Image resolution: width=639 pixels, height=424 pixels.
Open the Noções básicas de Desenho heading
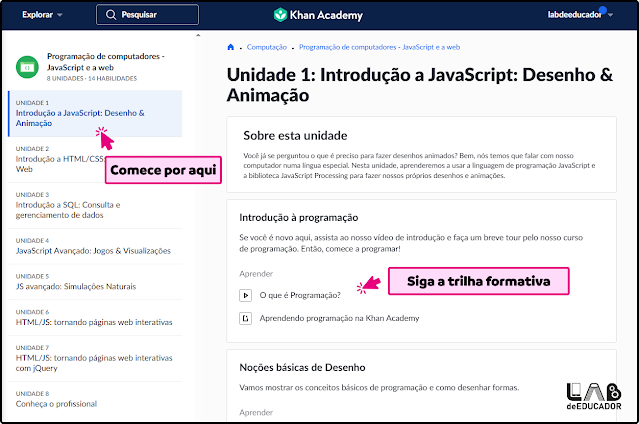point(302,367)
